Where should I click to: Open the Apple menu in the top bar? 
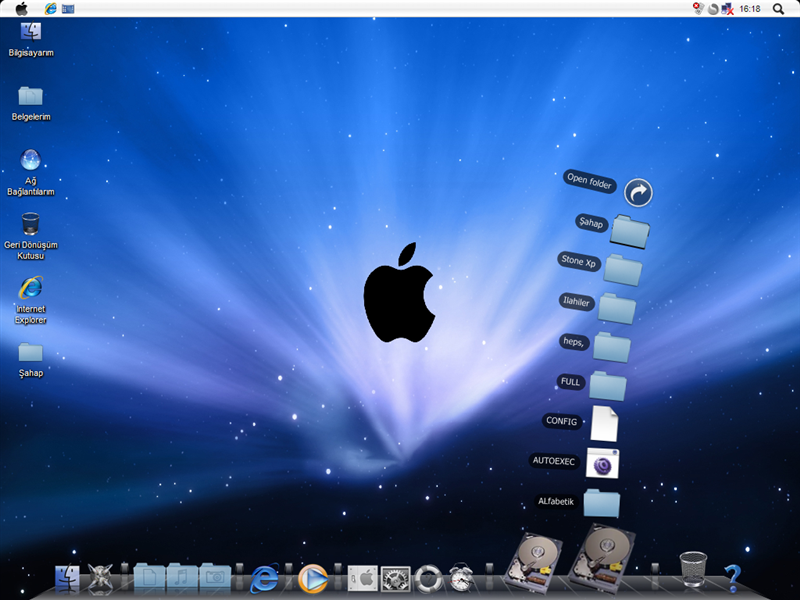click(22, 8)
